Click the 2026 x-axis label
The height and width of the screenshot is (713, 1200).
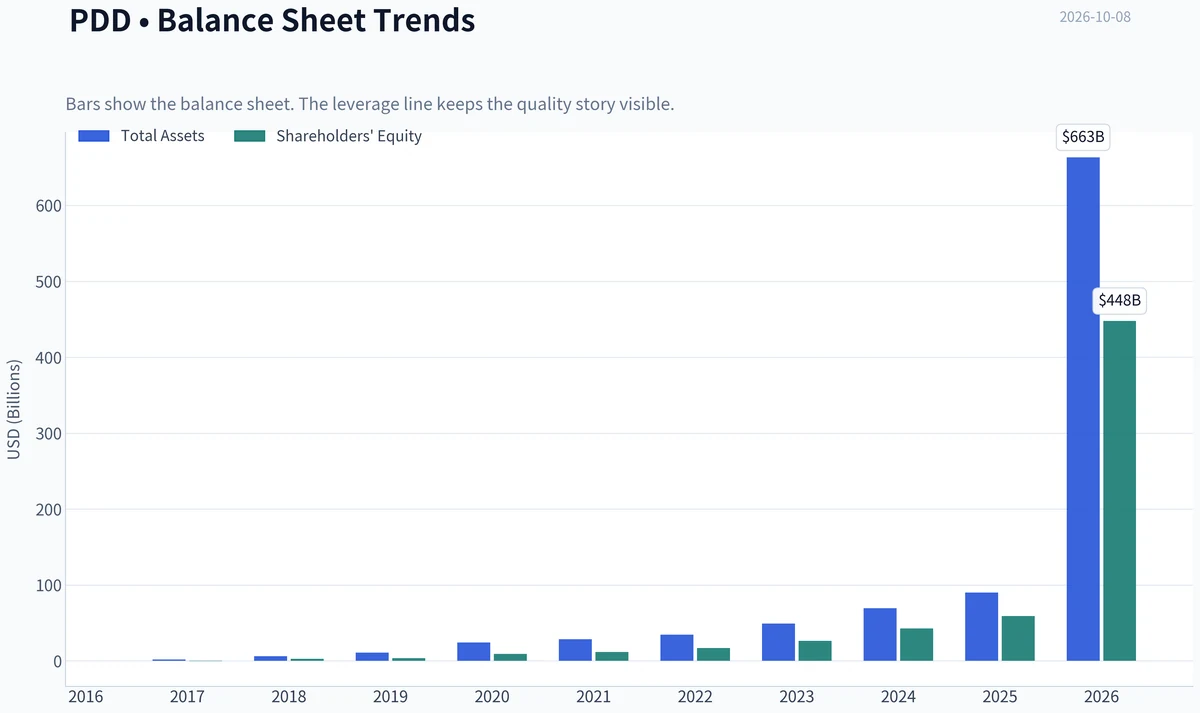[x=1102, y=696]
